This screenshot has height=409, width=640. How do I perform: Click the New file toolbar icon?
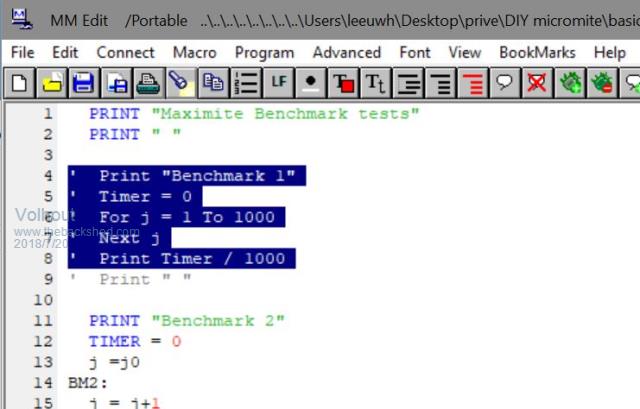point(20,82)
